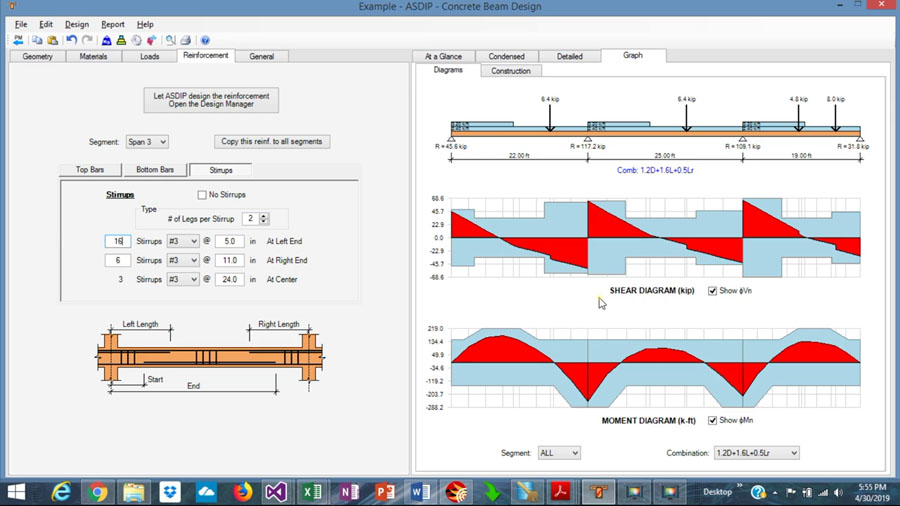Open Google Chrome from the taskbar

[98, 492]
